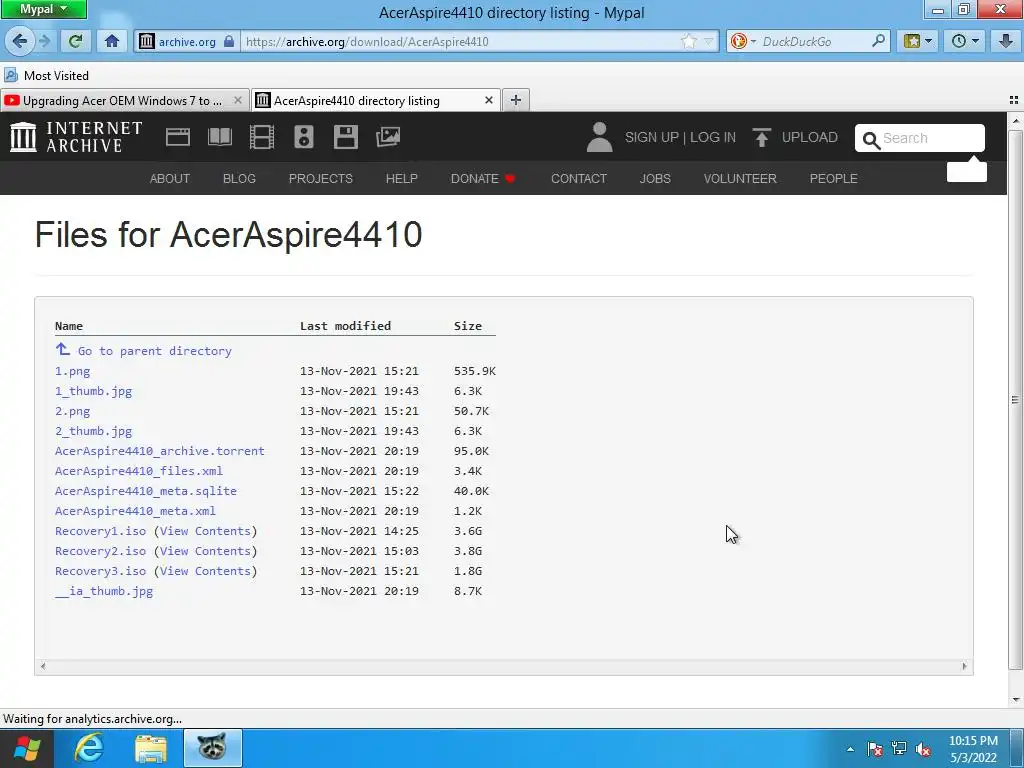View Contents of Recovery2.iso
Viewport: 1024px width, 768px height.
205,551
